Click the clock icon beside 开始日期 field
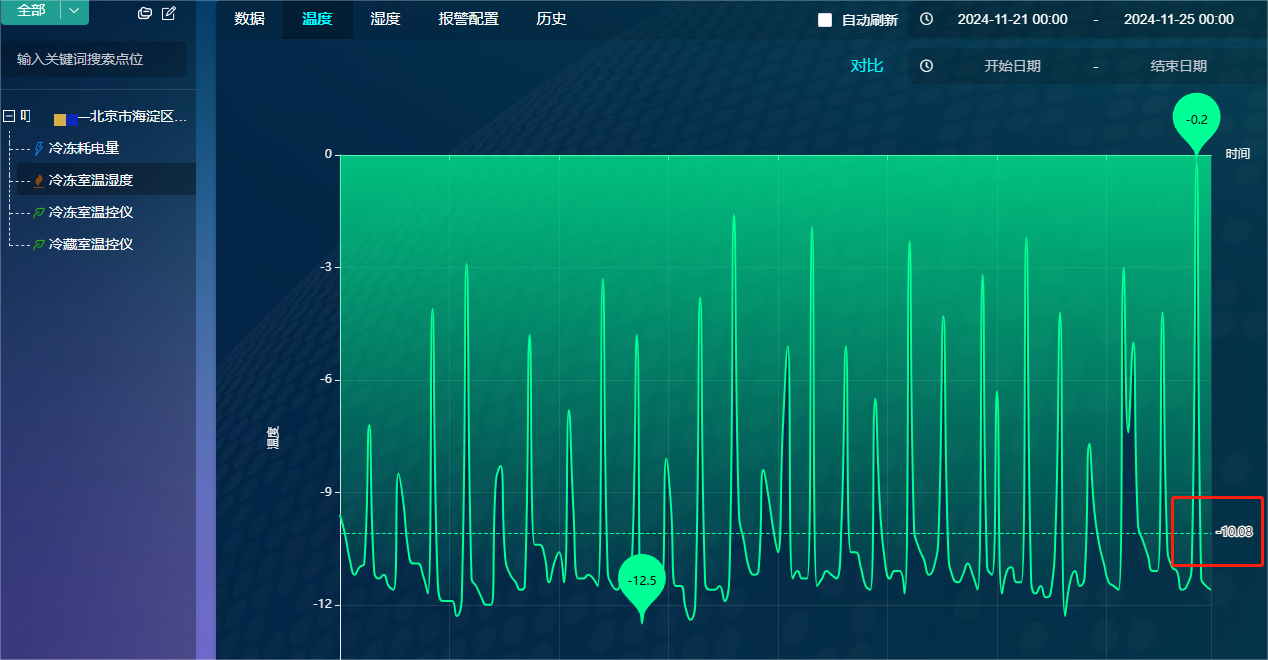Screen dimensions: 1268x660 (x=927, y=66)
